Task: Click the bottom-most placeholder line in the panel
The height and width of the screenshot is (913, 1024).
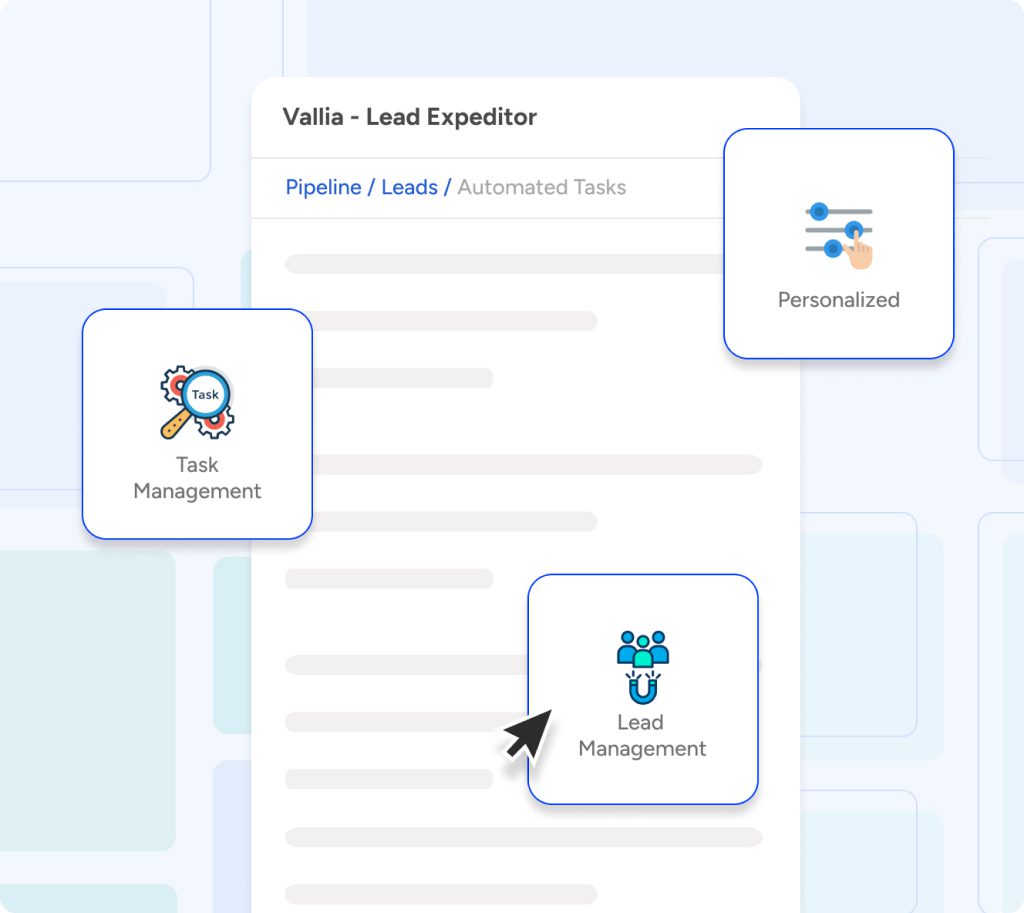Action: point(440,894)
